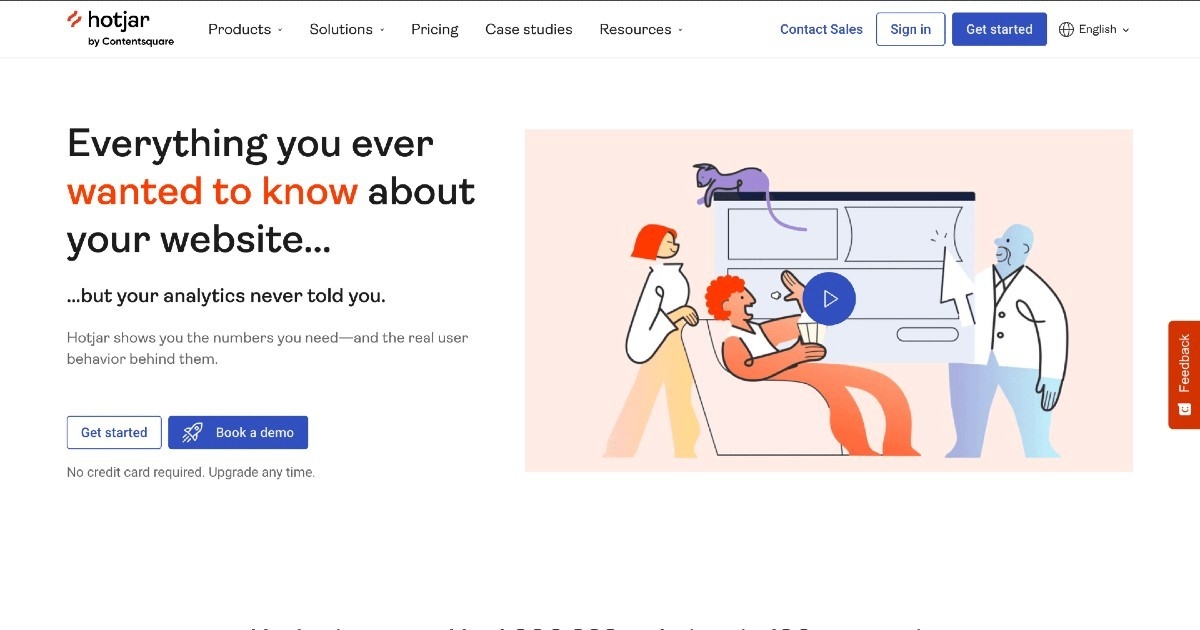Viewport: 1200px width, 630px height.
Task: Click the purple cat in the illustration
Action: tap(732, 184)
